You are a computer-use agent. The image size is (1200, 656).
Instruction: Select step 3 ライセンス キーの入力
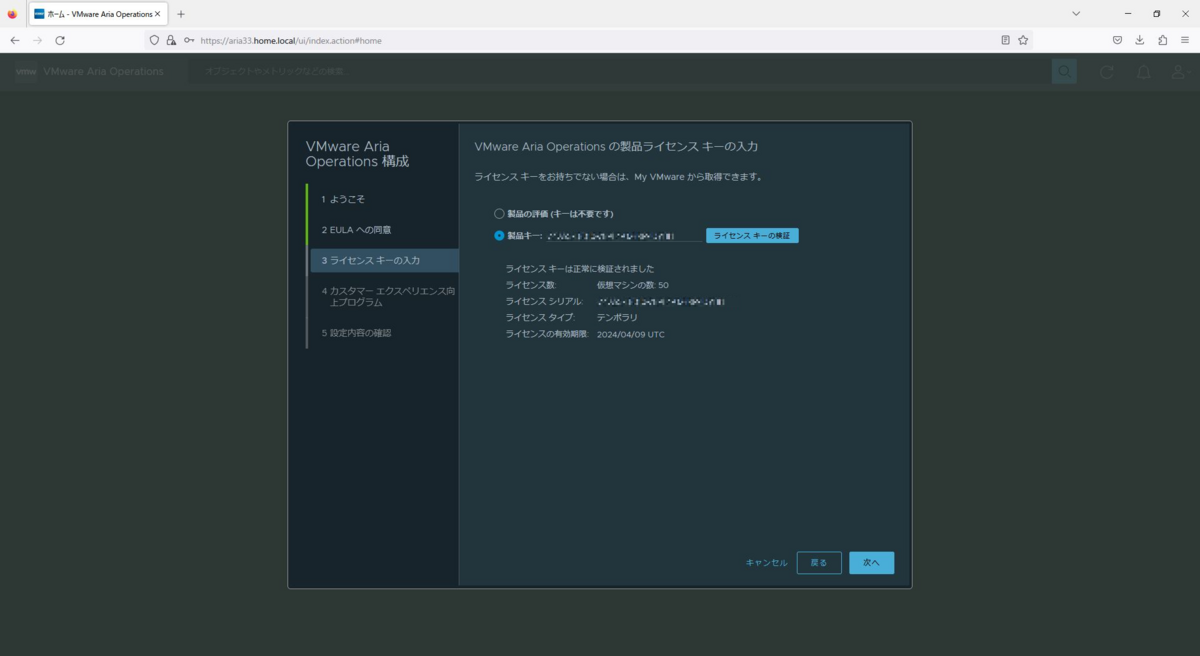(x=384, y=261)
